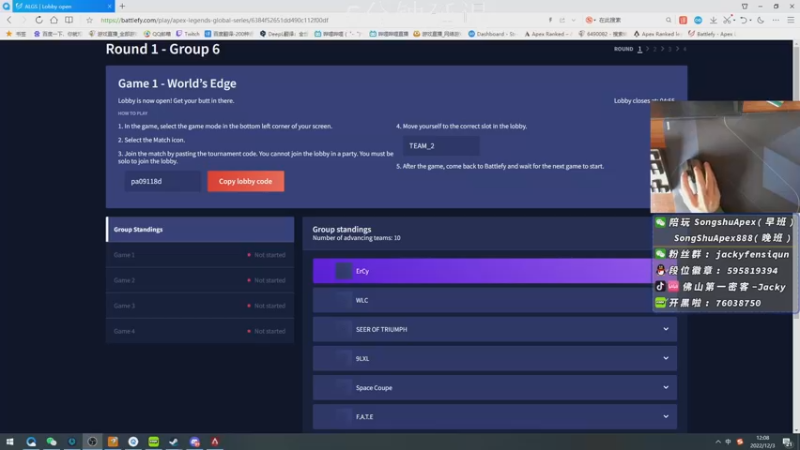Reload the Battlefy page
The height and width of the screenshot is (450, 800).
pyautogui.click(x=39, y=20)
